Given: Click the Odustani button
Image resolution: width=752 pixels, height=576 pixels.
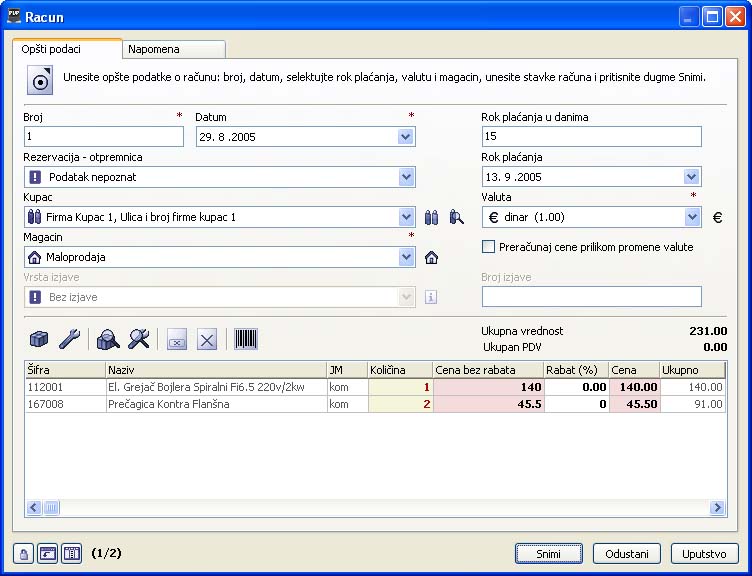Looking at the screenshot, I should 626,554.
